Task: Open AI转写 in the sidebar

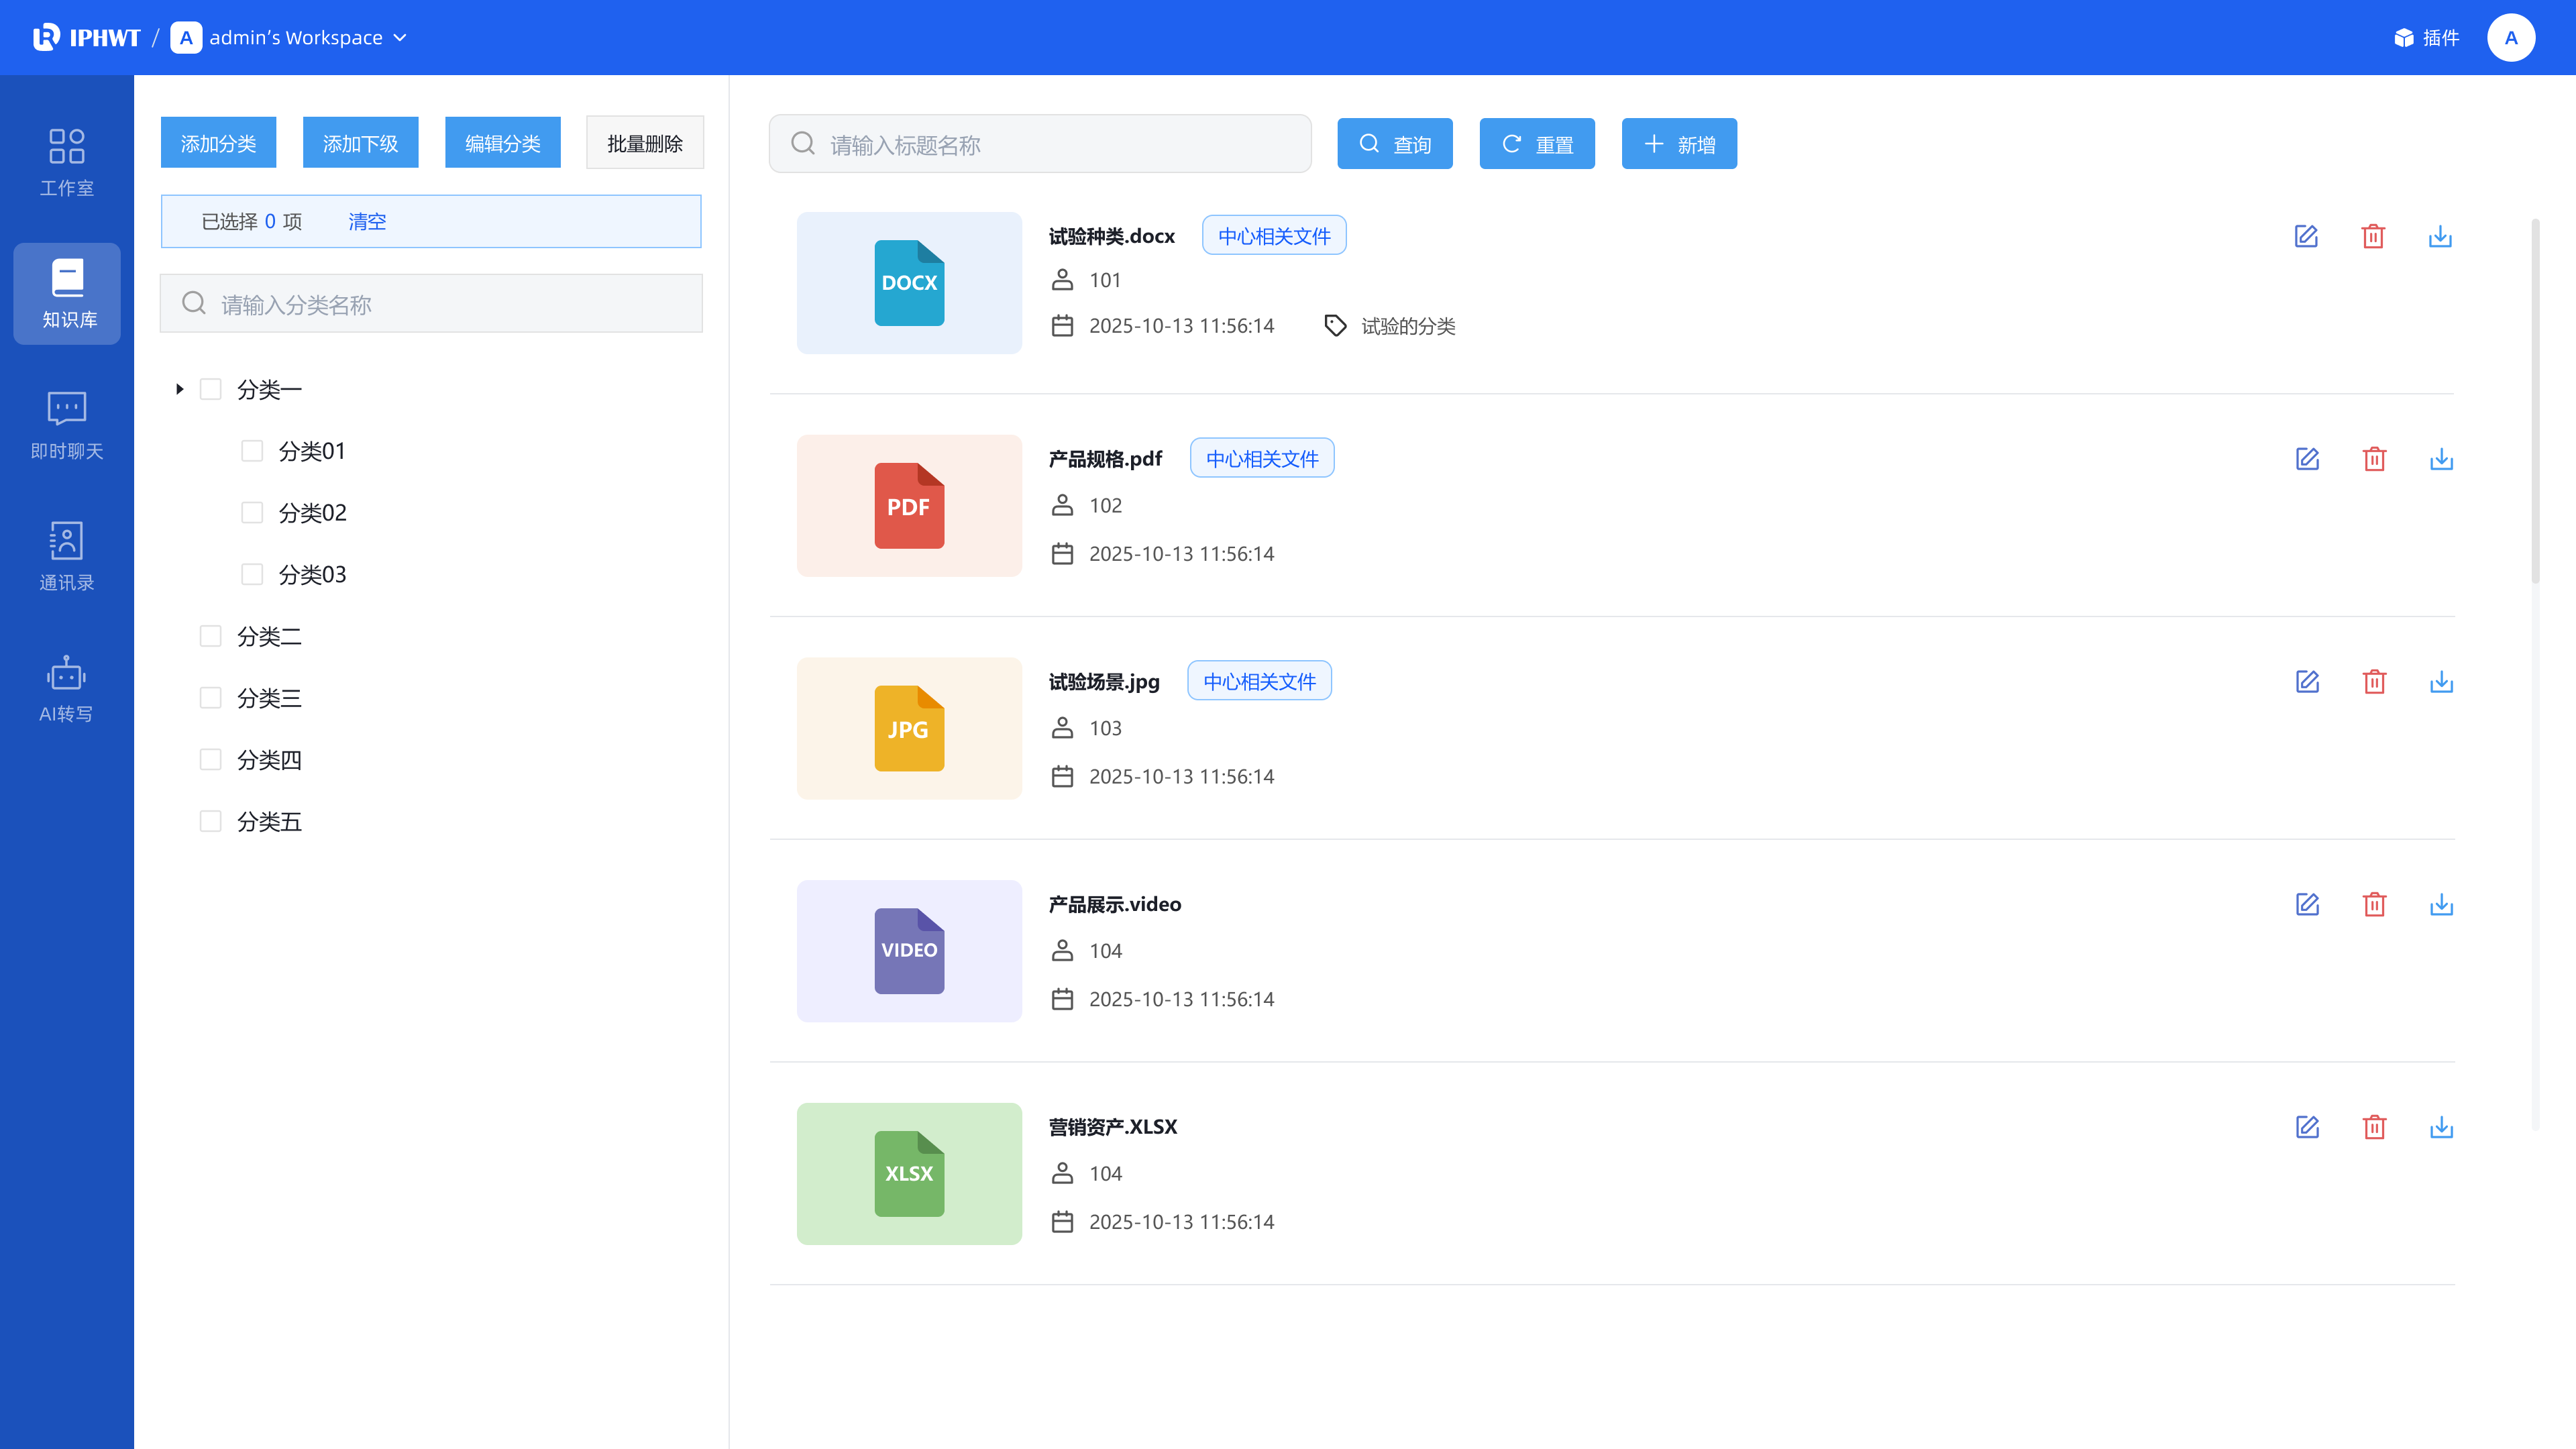Action: (67, 689)
